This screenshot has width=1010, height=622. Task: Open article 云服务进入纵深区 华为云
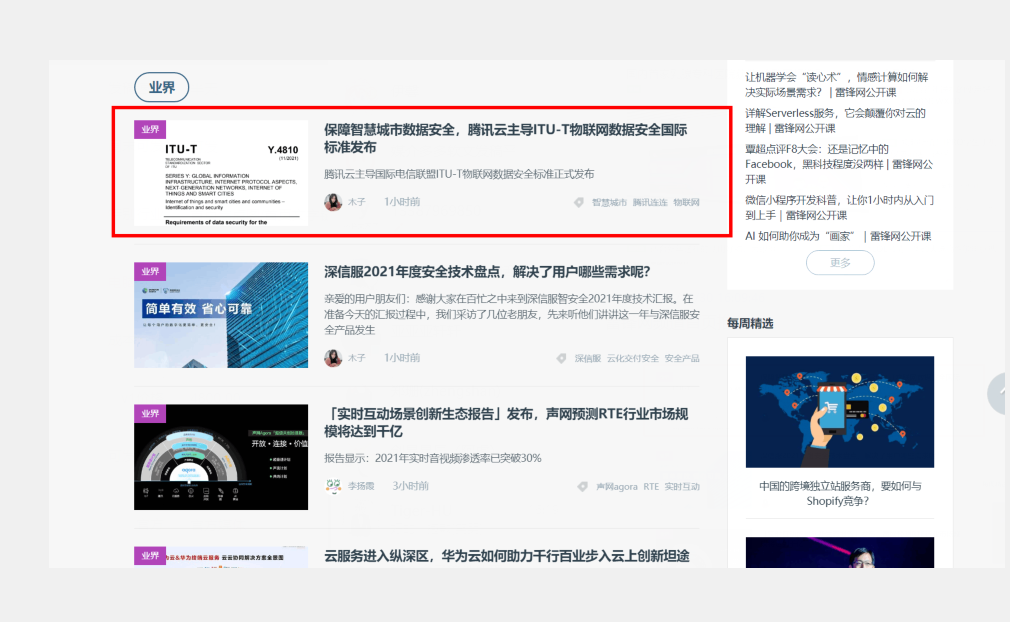click(x=506, y=556)
